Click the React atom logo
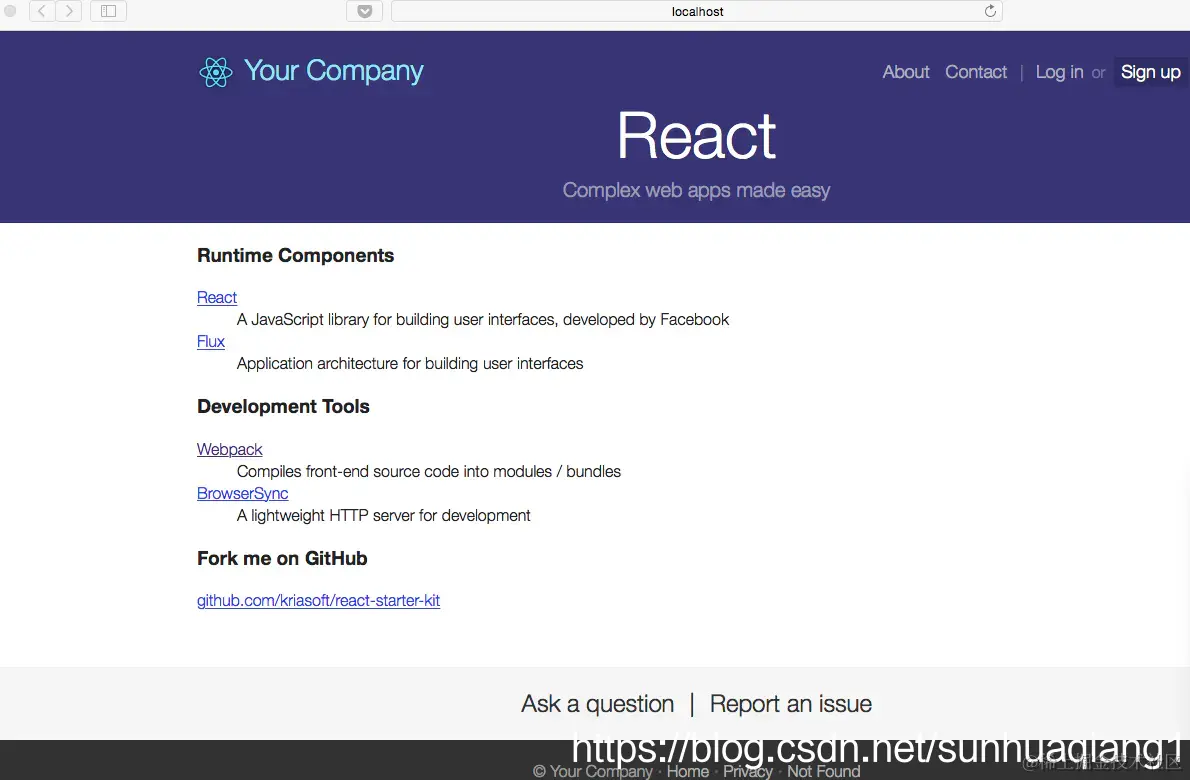This screenshot has width=1190, height=780. 216,72
